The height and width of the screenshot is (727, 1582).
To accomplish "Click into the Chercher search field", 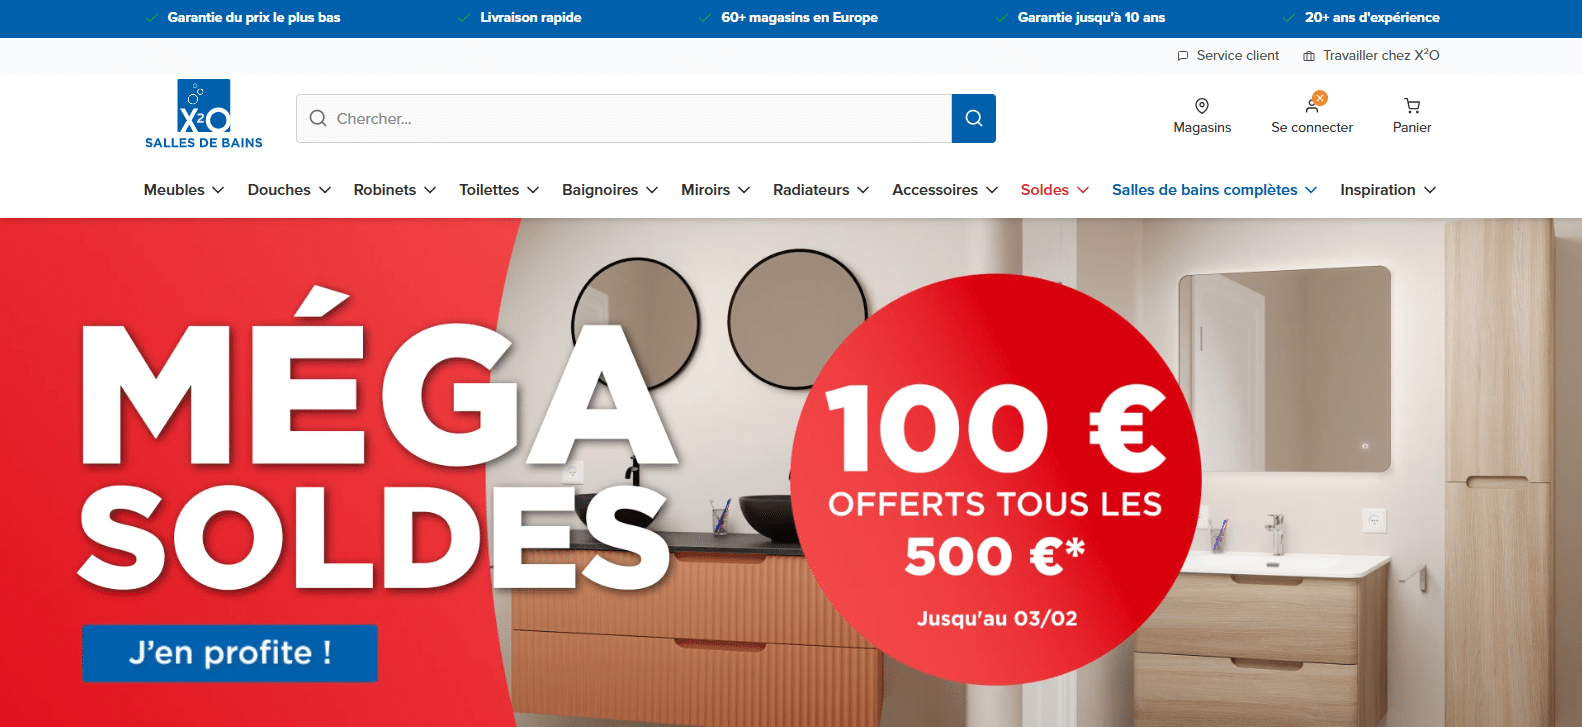I will coord(624,118).
